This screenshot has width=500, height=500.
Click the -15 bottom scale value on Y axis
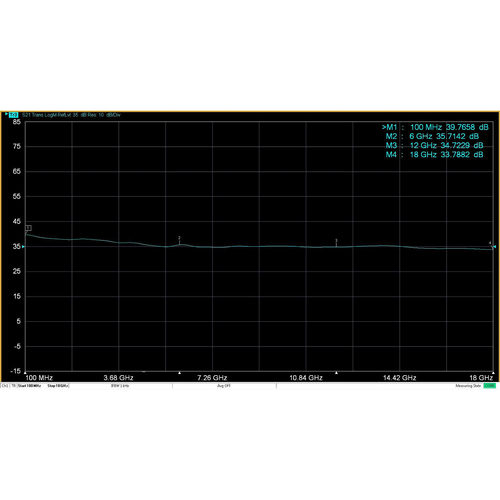tap(15, 371)
